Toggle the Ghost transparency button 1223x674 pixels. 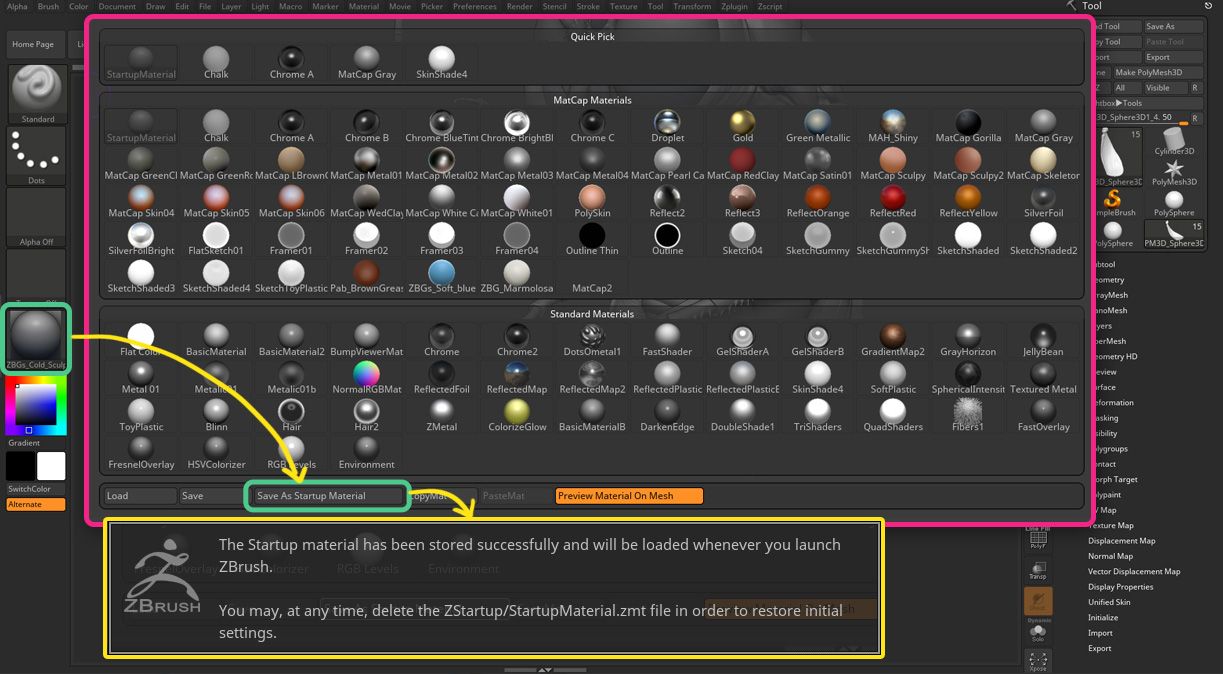1037,600
